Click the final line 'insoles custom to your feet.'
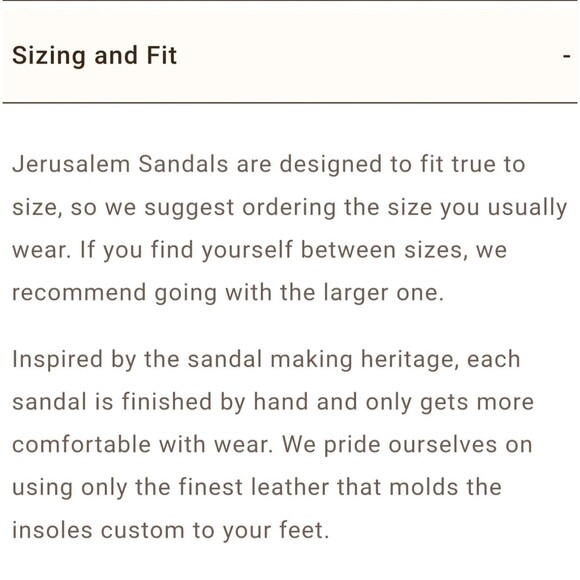580x580 pixels. click(x=171, y=530)
